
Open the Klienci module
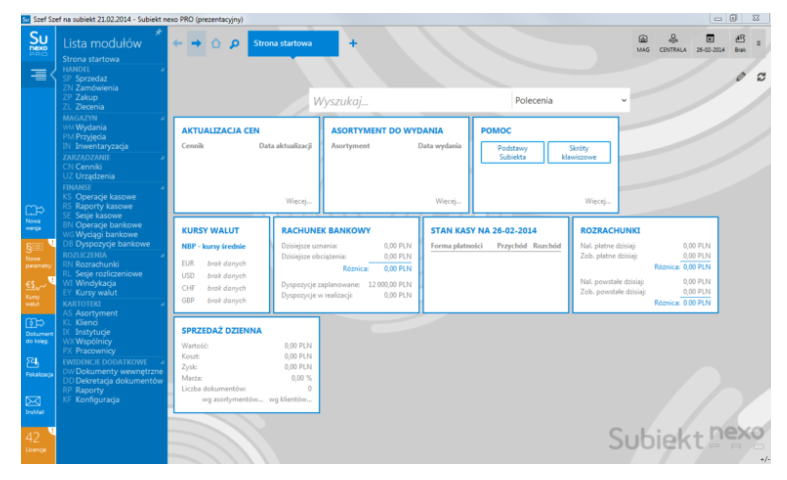[x=86, y=322]
